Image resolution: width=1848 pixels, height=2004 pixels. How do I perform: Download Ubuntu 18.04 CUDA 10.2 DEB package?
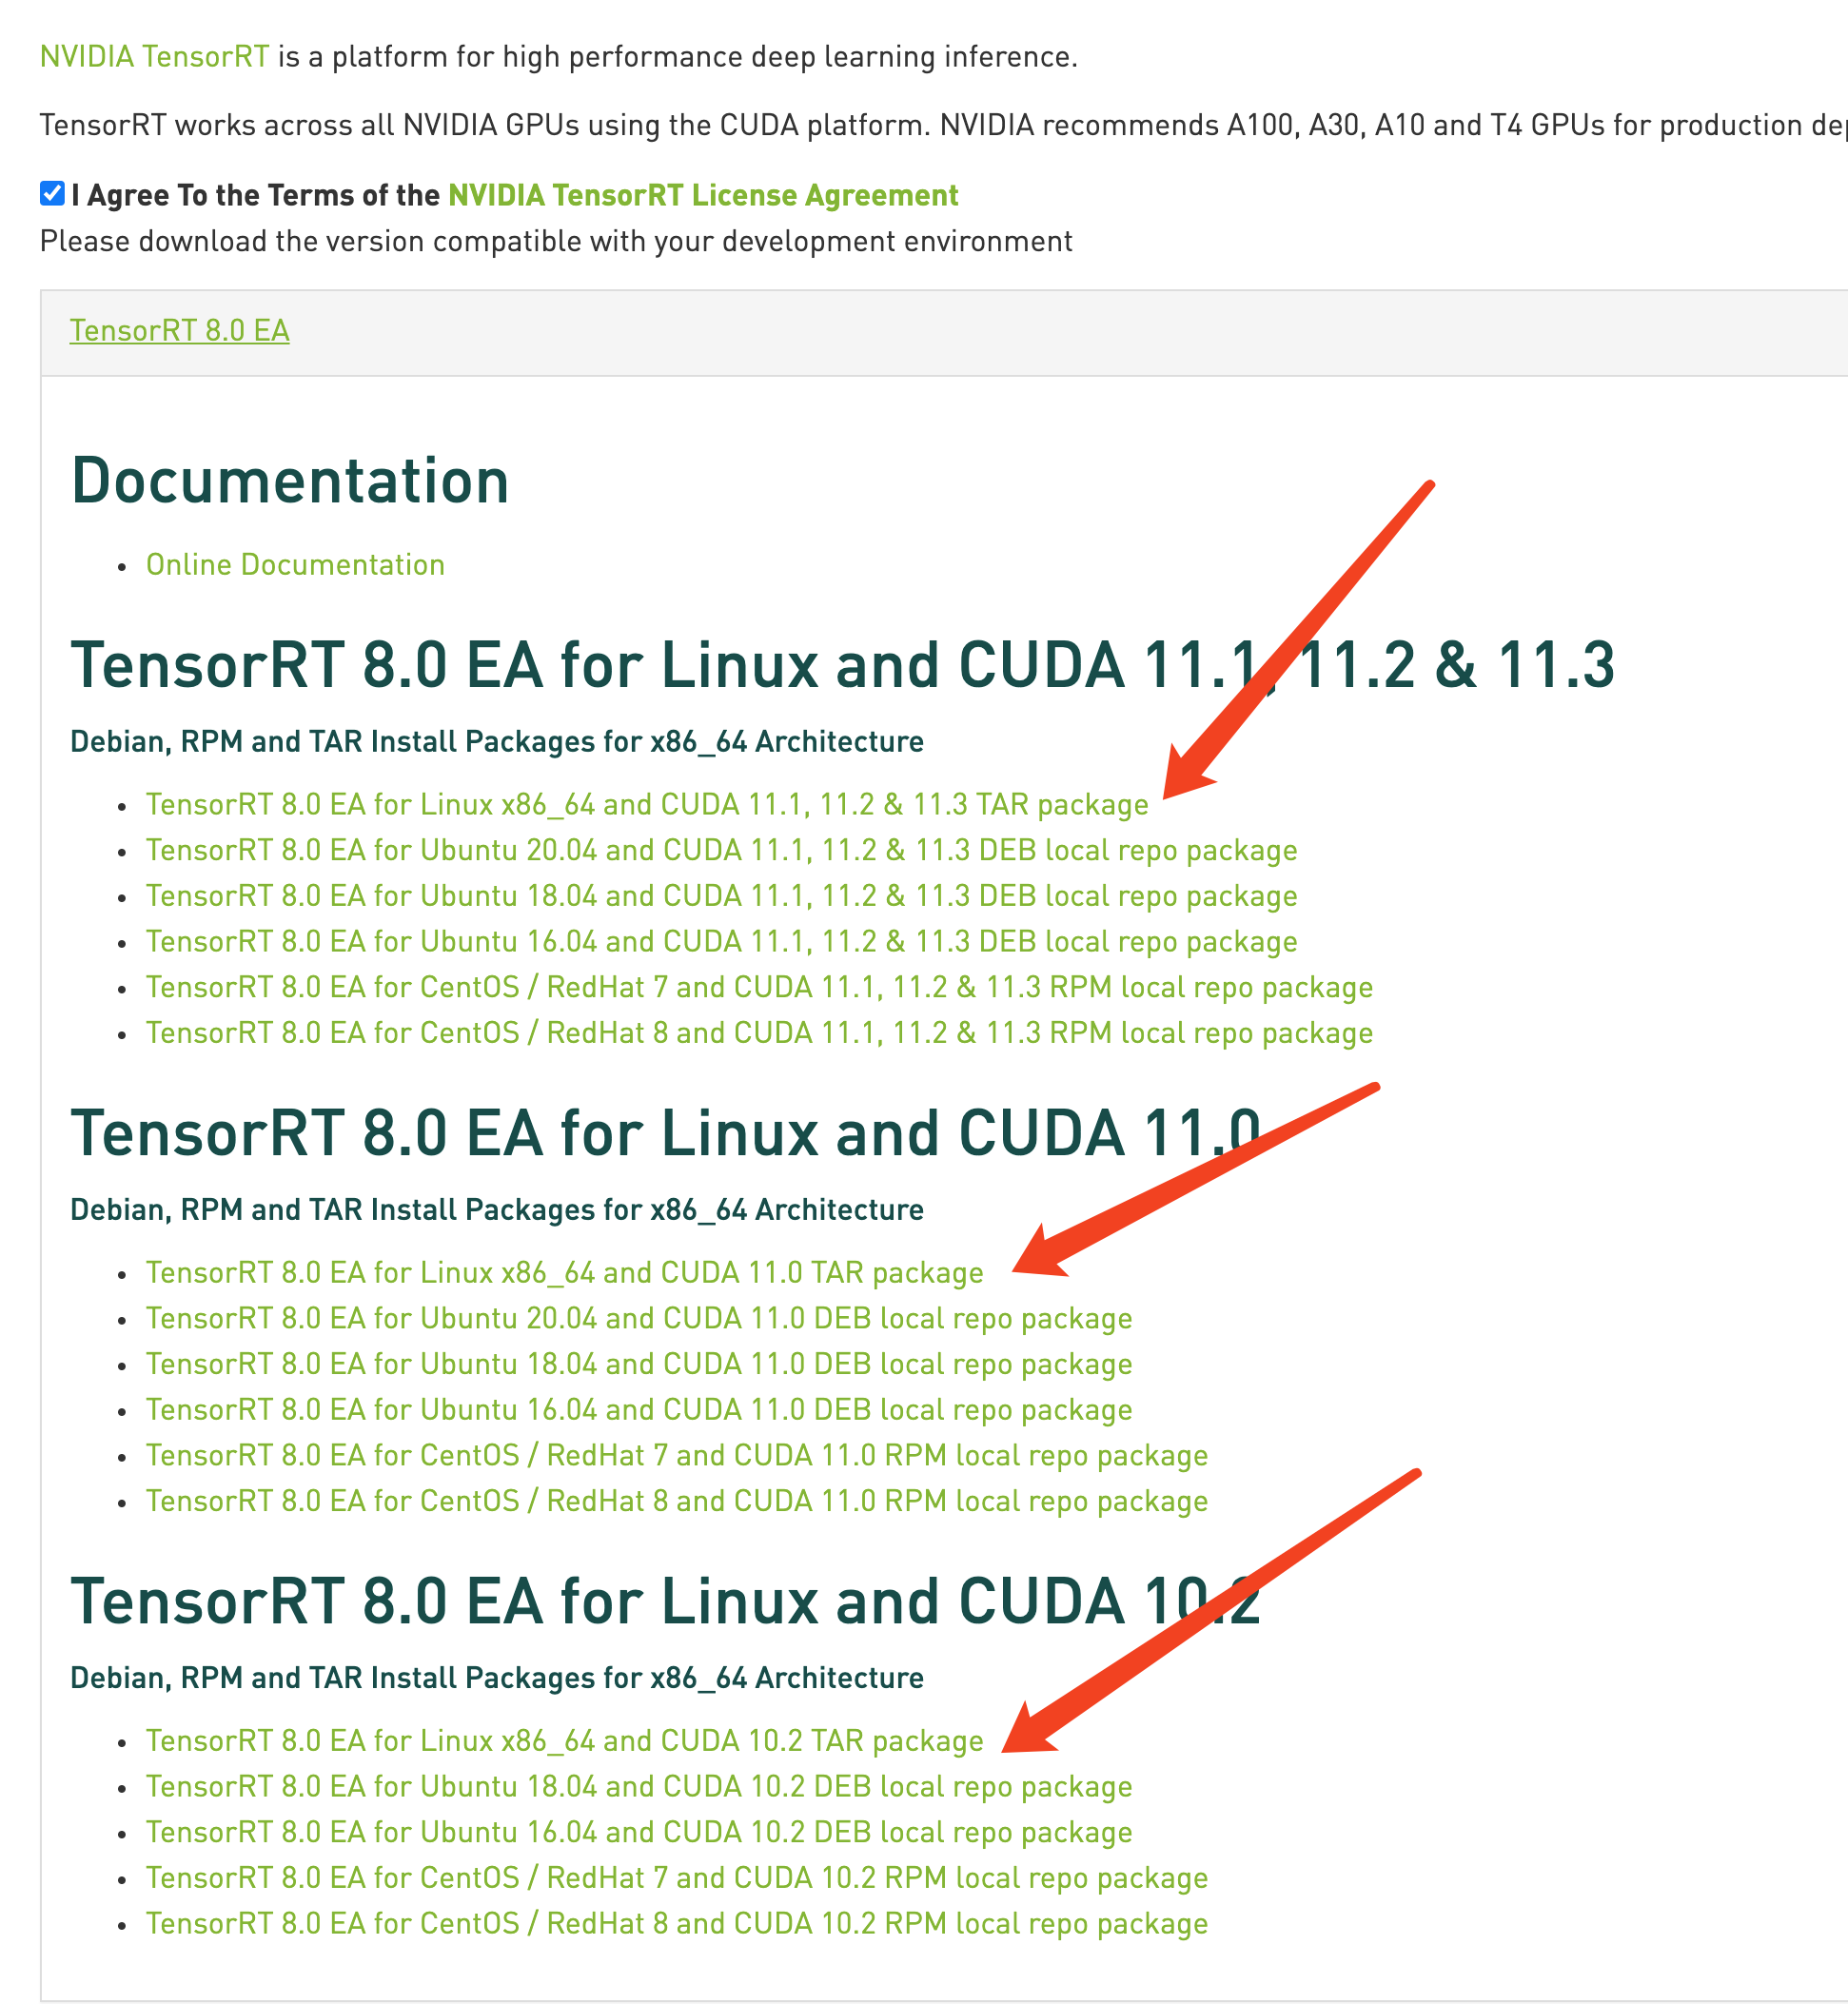pyautogui.click(x=638, y=1787)
